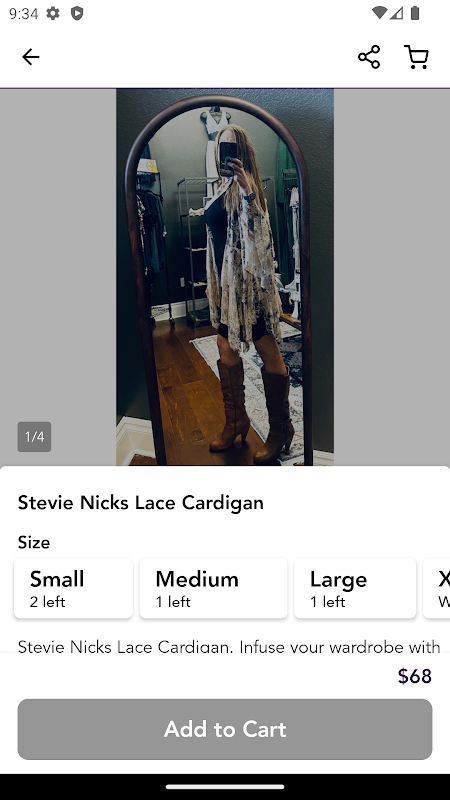Select the Small size option
Screen dimensions: 450x800
point(73,588)
